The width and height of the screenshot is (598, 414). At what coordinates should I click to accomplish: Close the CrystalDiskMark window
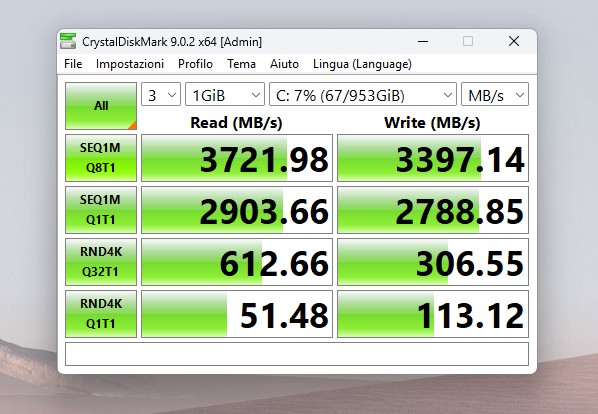(x=514, y=41)
